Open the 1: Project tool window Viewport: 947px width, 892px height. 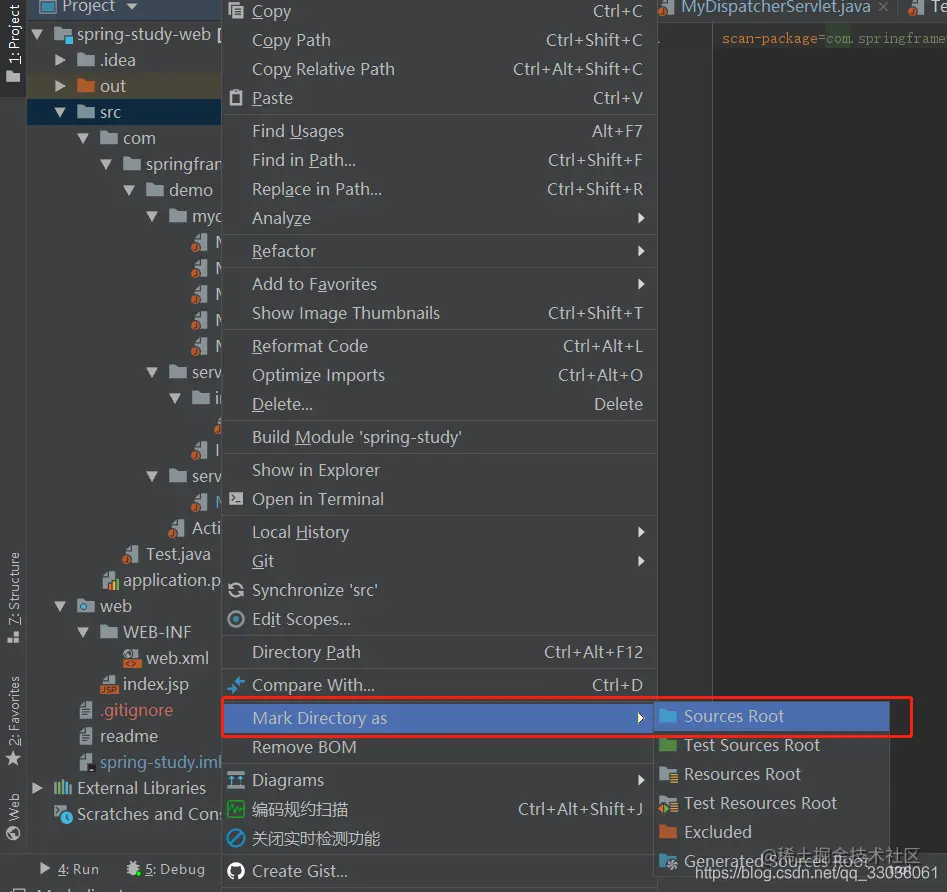(13, 44)
